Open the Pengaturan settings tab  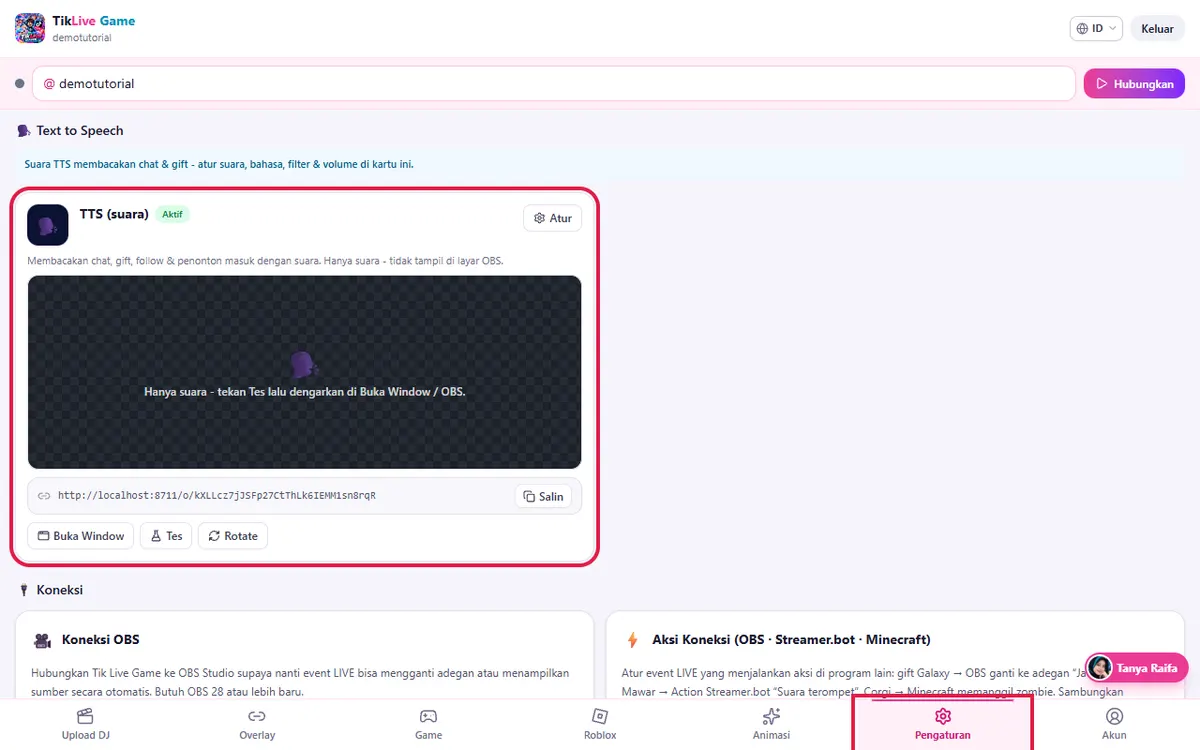(942, 724)
